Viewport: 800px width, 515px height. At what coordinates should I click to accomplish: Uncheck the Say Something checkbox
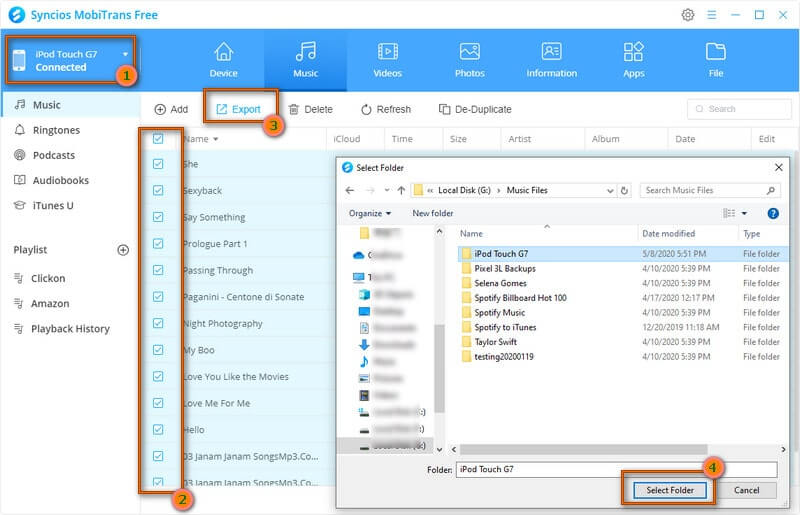[x=158, y=217]
